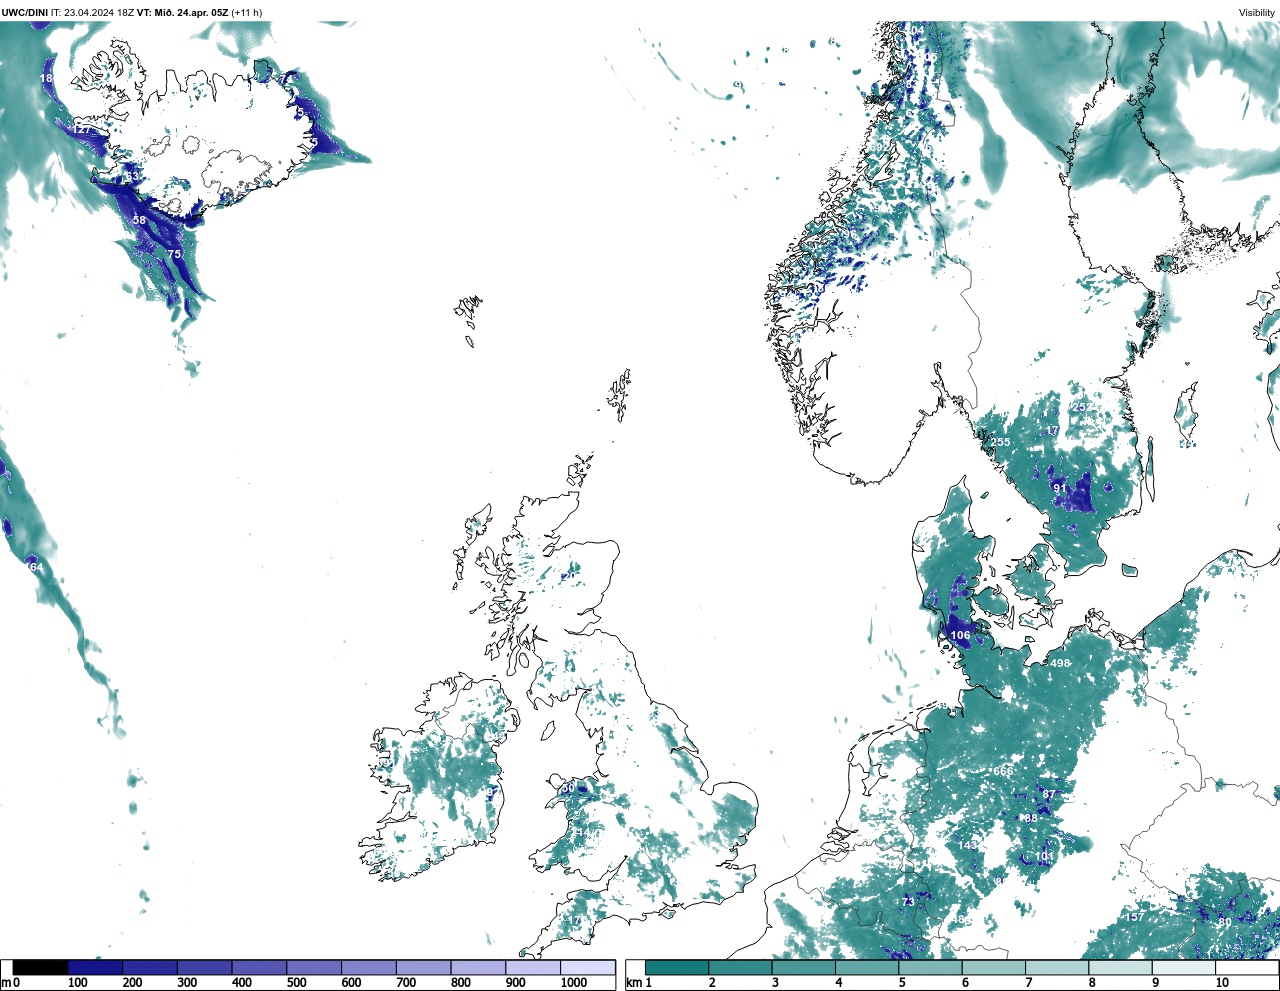Image resolution: width=1280 pixels, height=991 pixels.
Task: Click the '75' value south of Iceland
Action: tap(174, 254)
